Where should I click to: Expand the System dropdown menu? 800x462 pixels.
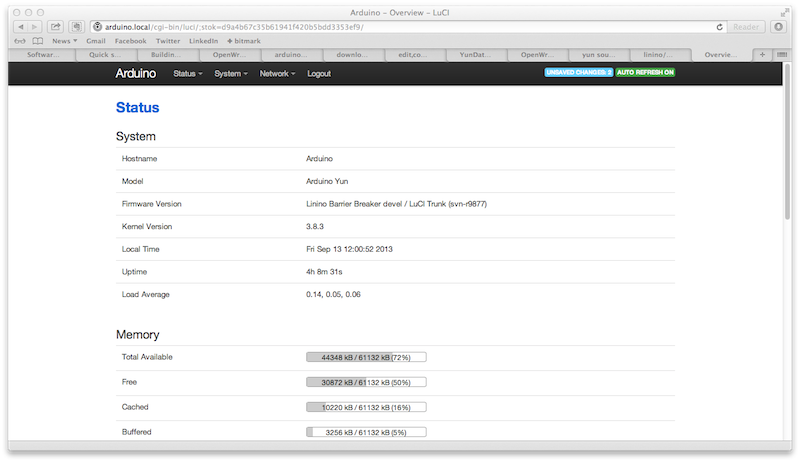231,73
